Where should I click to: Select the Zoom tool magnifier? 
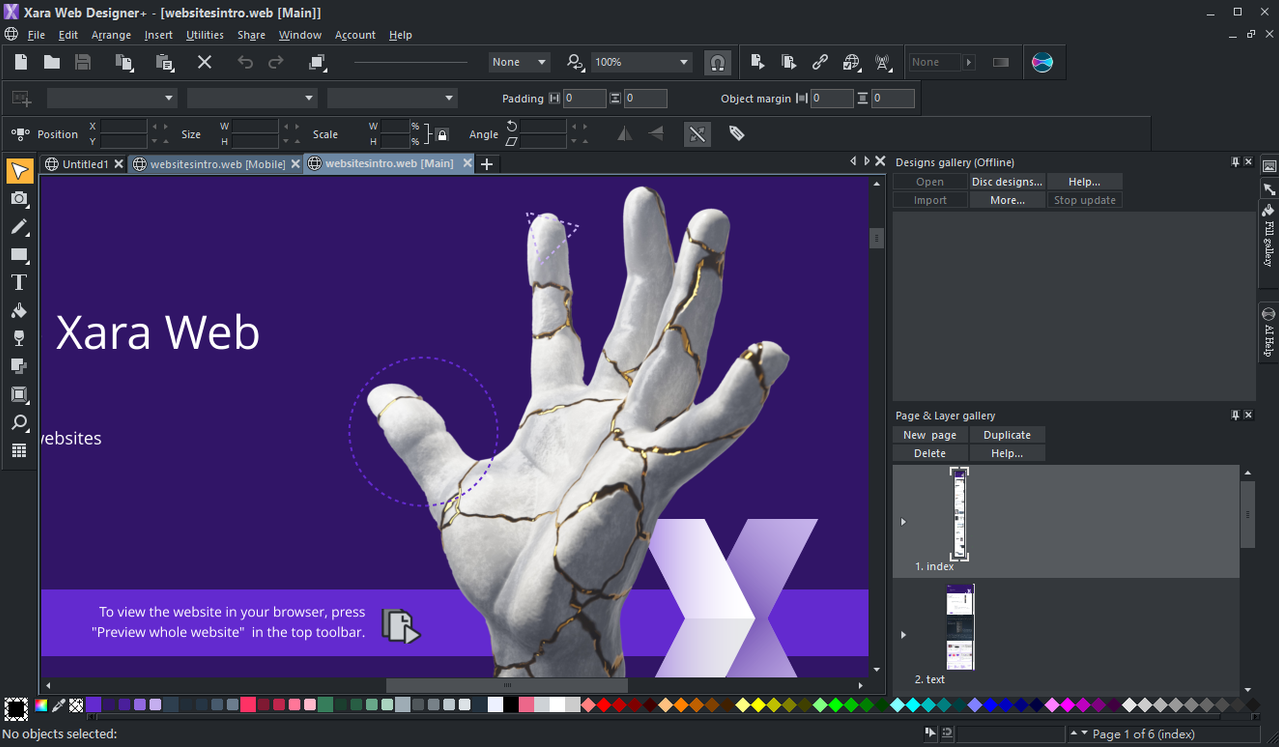(19, 423)
